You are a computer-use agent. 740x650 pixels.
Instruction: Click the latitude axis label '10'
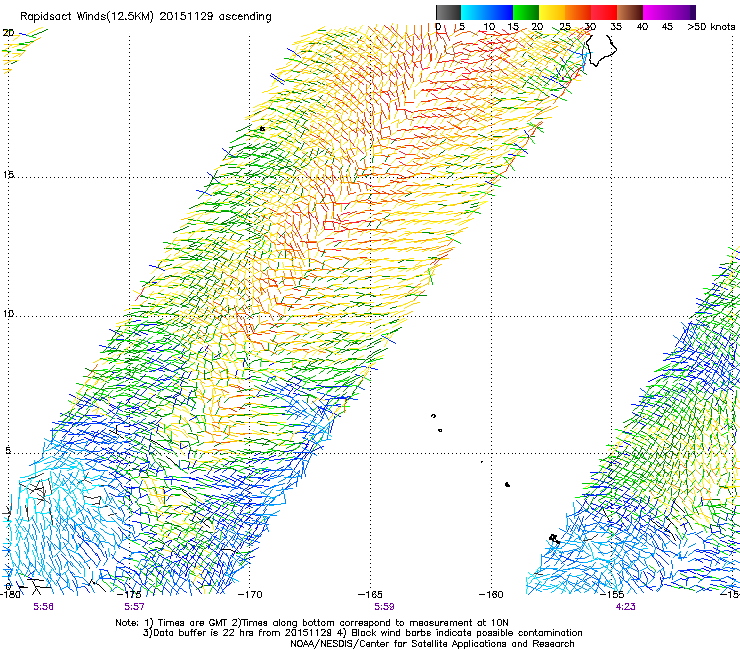[x=8, y=314]
